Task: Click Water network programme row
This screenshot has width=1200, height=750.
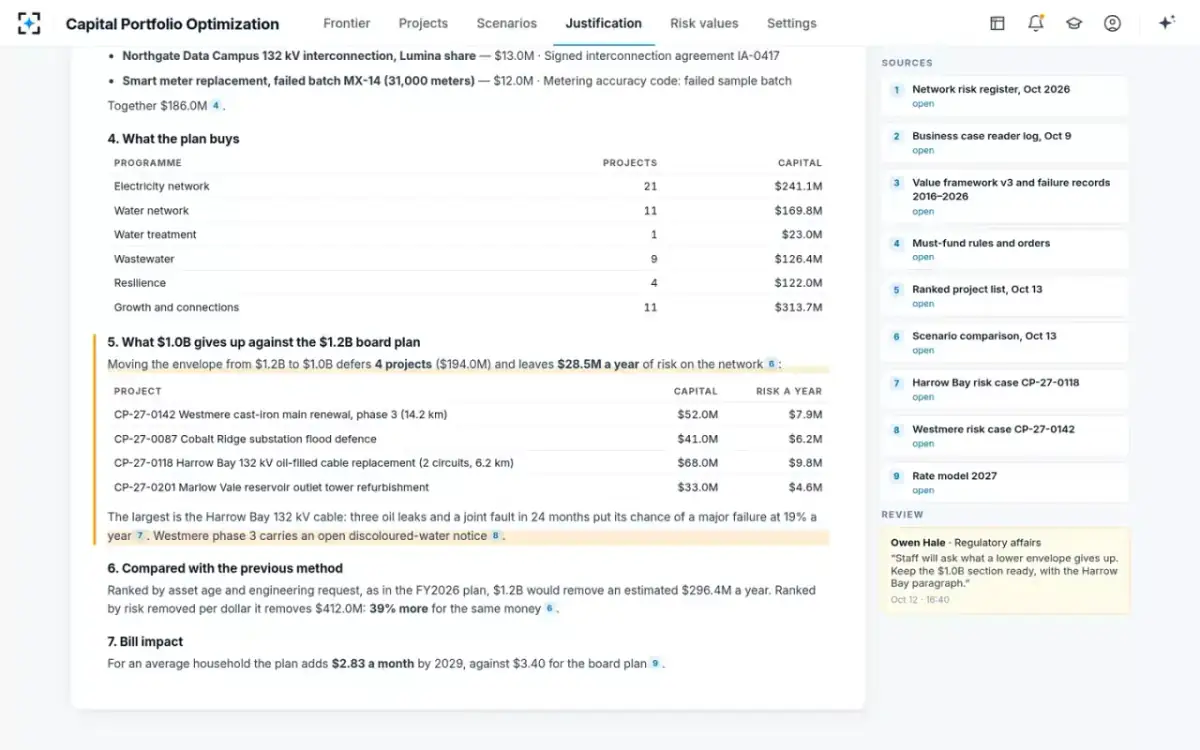Action: (x=468, y=210)
